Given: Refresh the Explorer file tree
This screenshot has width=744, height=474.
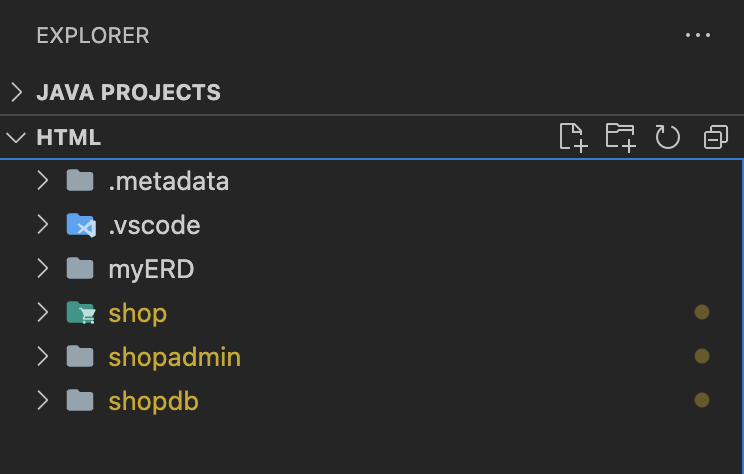Looking at the screenshot, I should 668,137.
